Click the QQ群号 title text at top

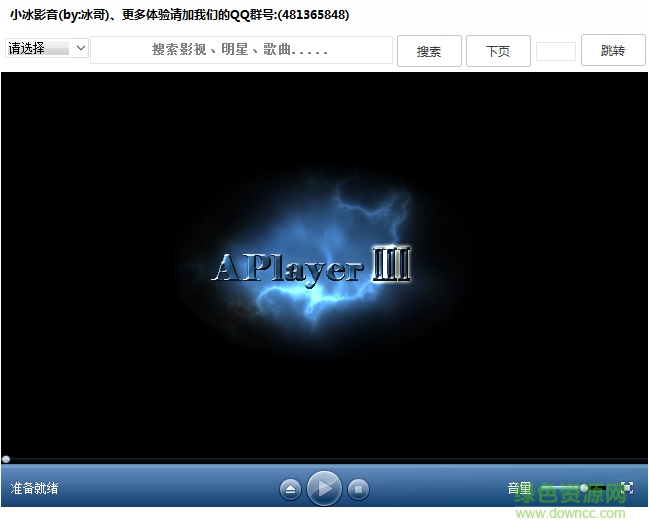[x=290, y=15]
